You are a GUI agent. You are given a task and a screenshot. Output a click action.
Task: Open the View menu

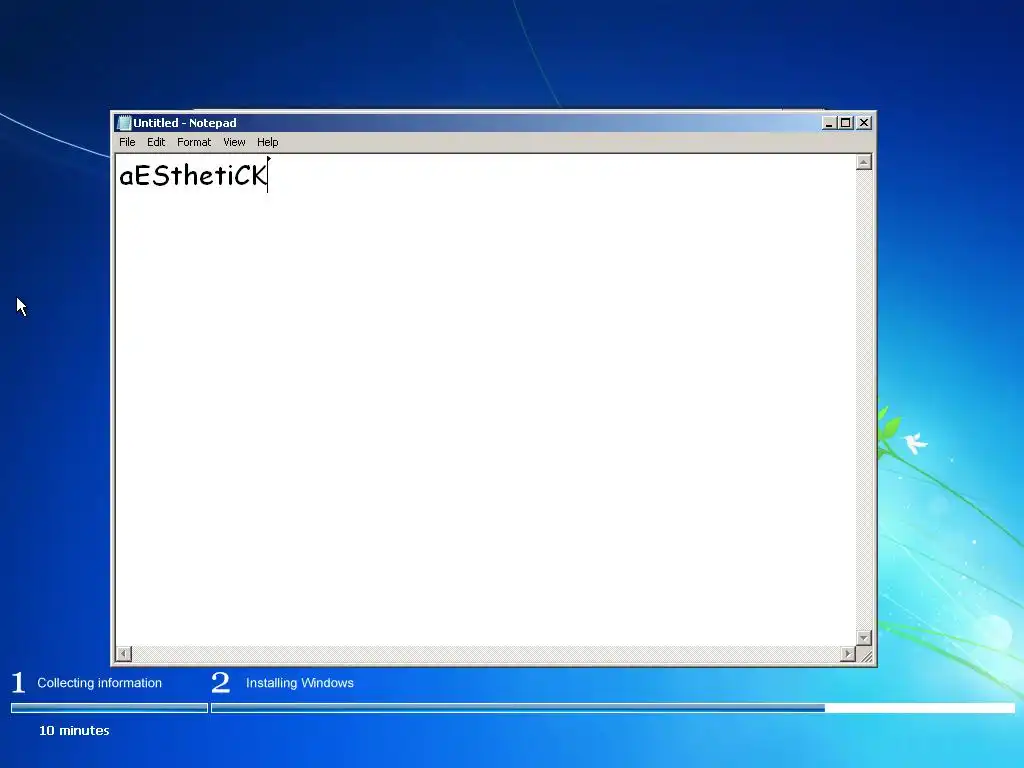234,142
